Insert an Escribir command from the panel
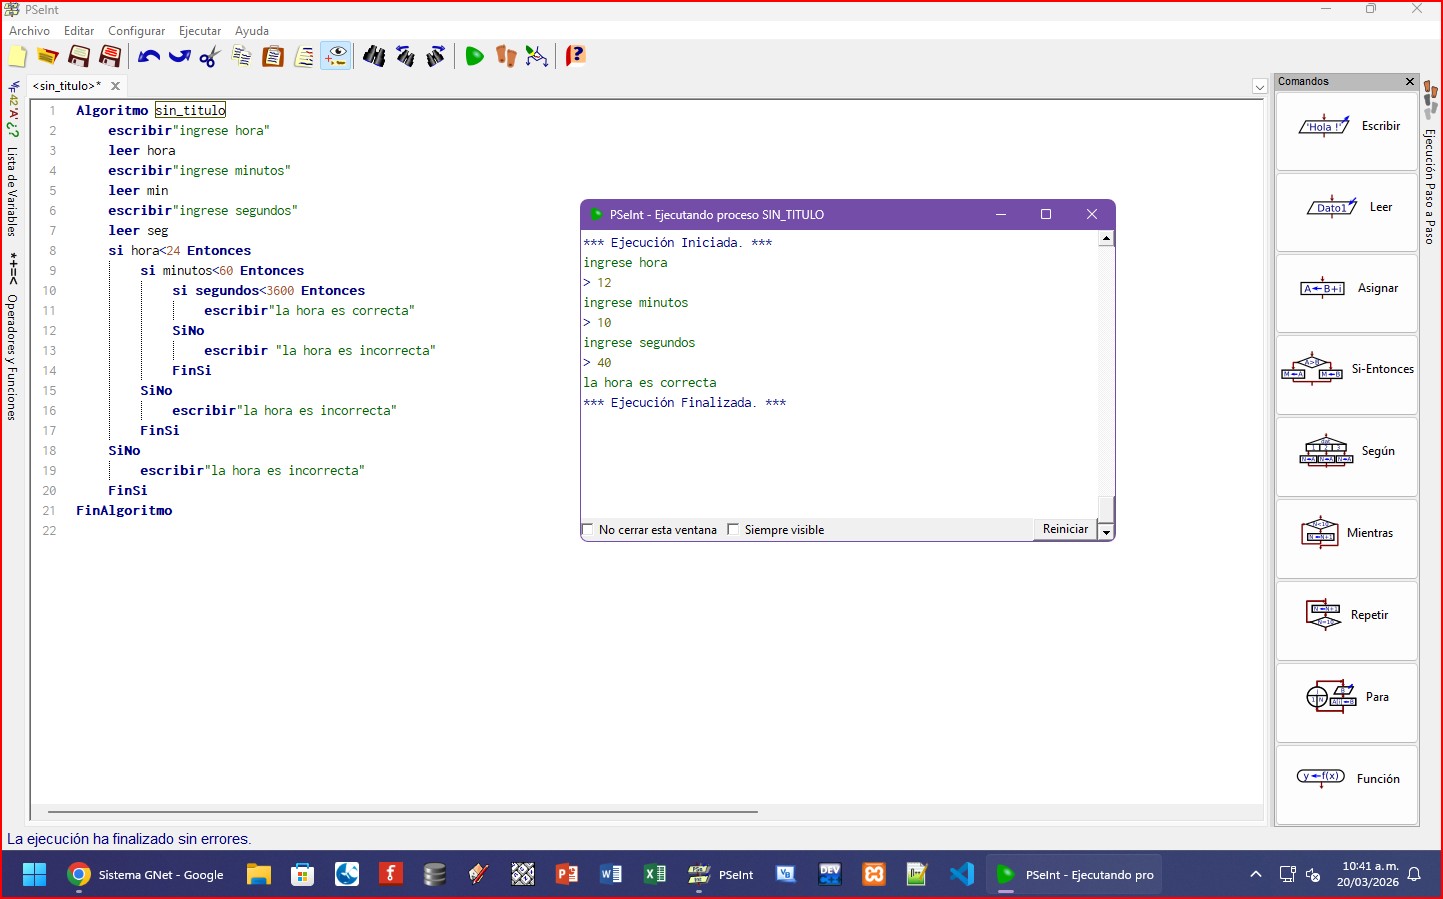1443x899 pixels. [x=1347, y=127]
